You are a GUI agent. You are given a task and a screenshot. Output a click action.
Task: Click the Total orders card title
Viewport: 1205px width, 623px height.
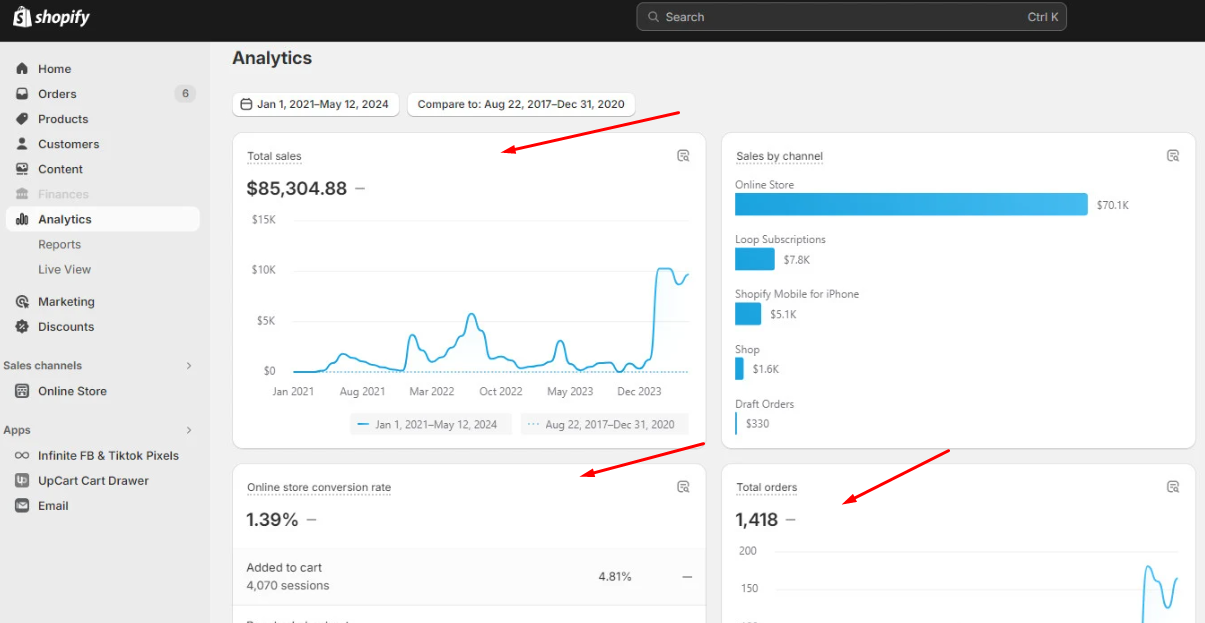click(767, 488)
